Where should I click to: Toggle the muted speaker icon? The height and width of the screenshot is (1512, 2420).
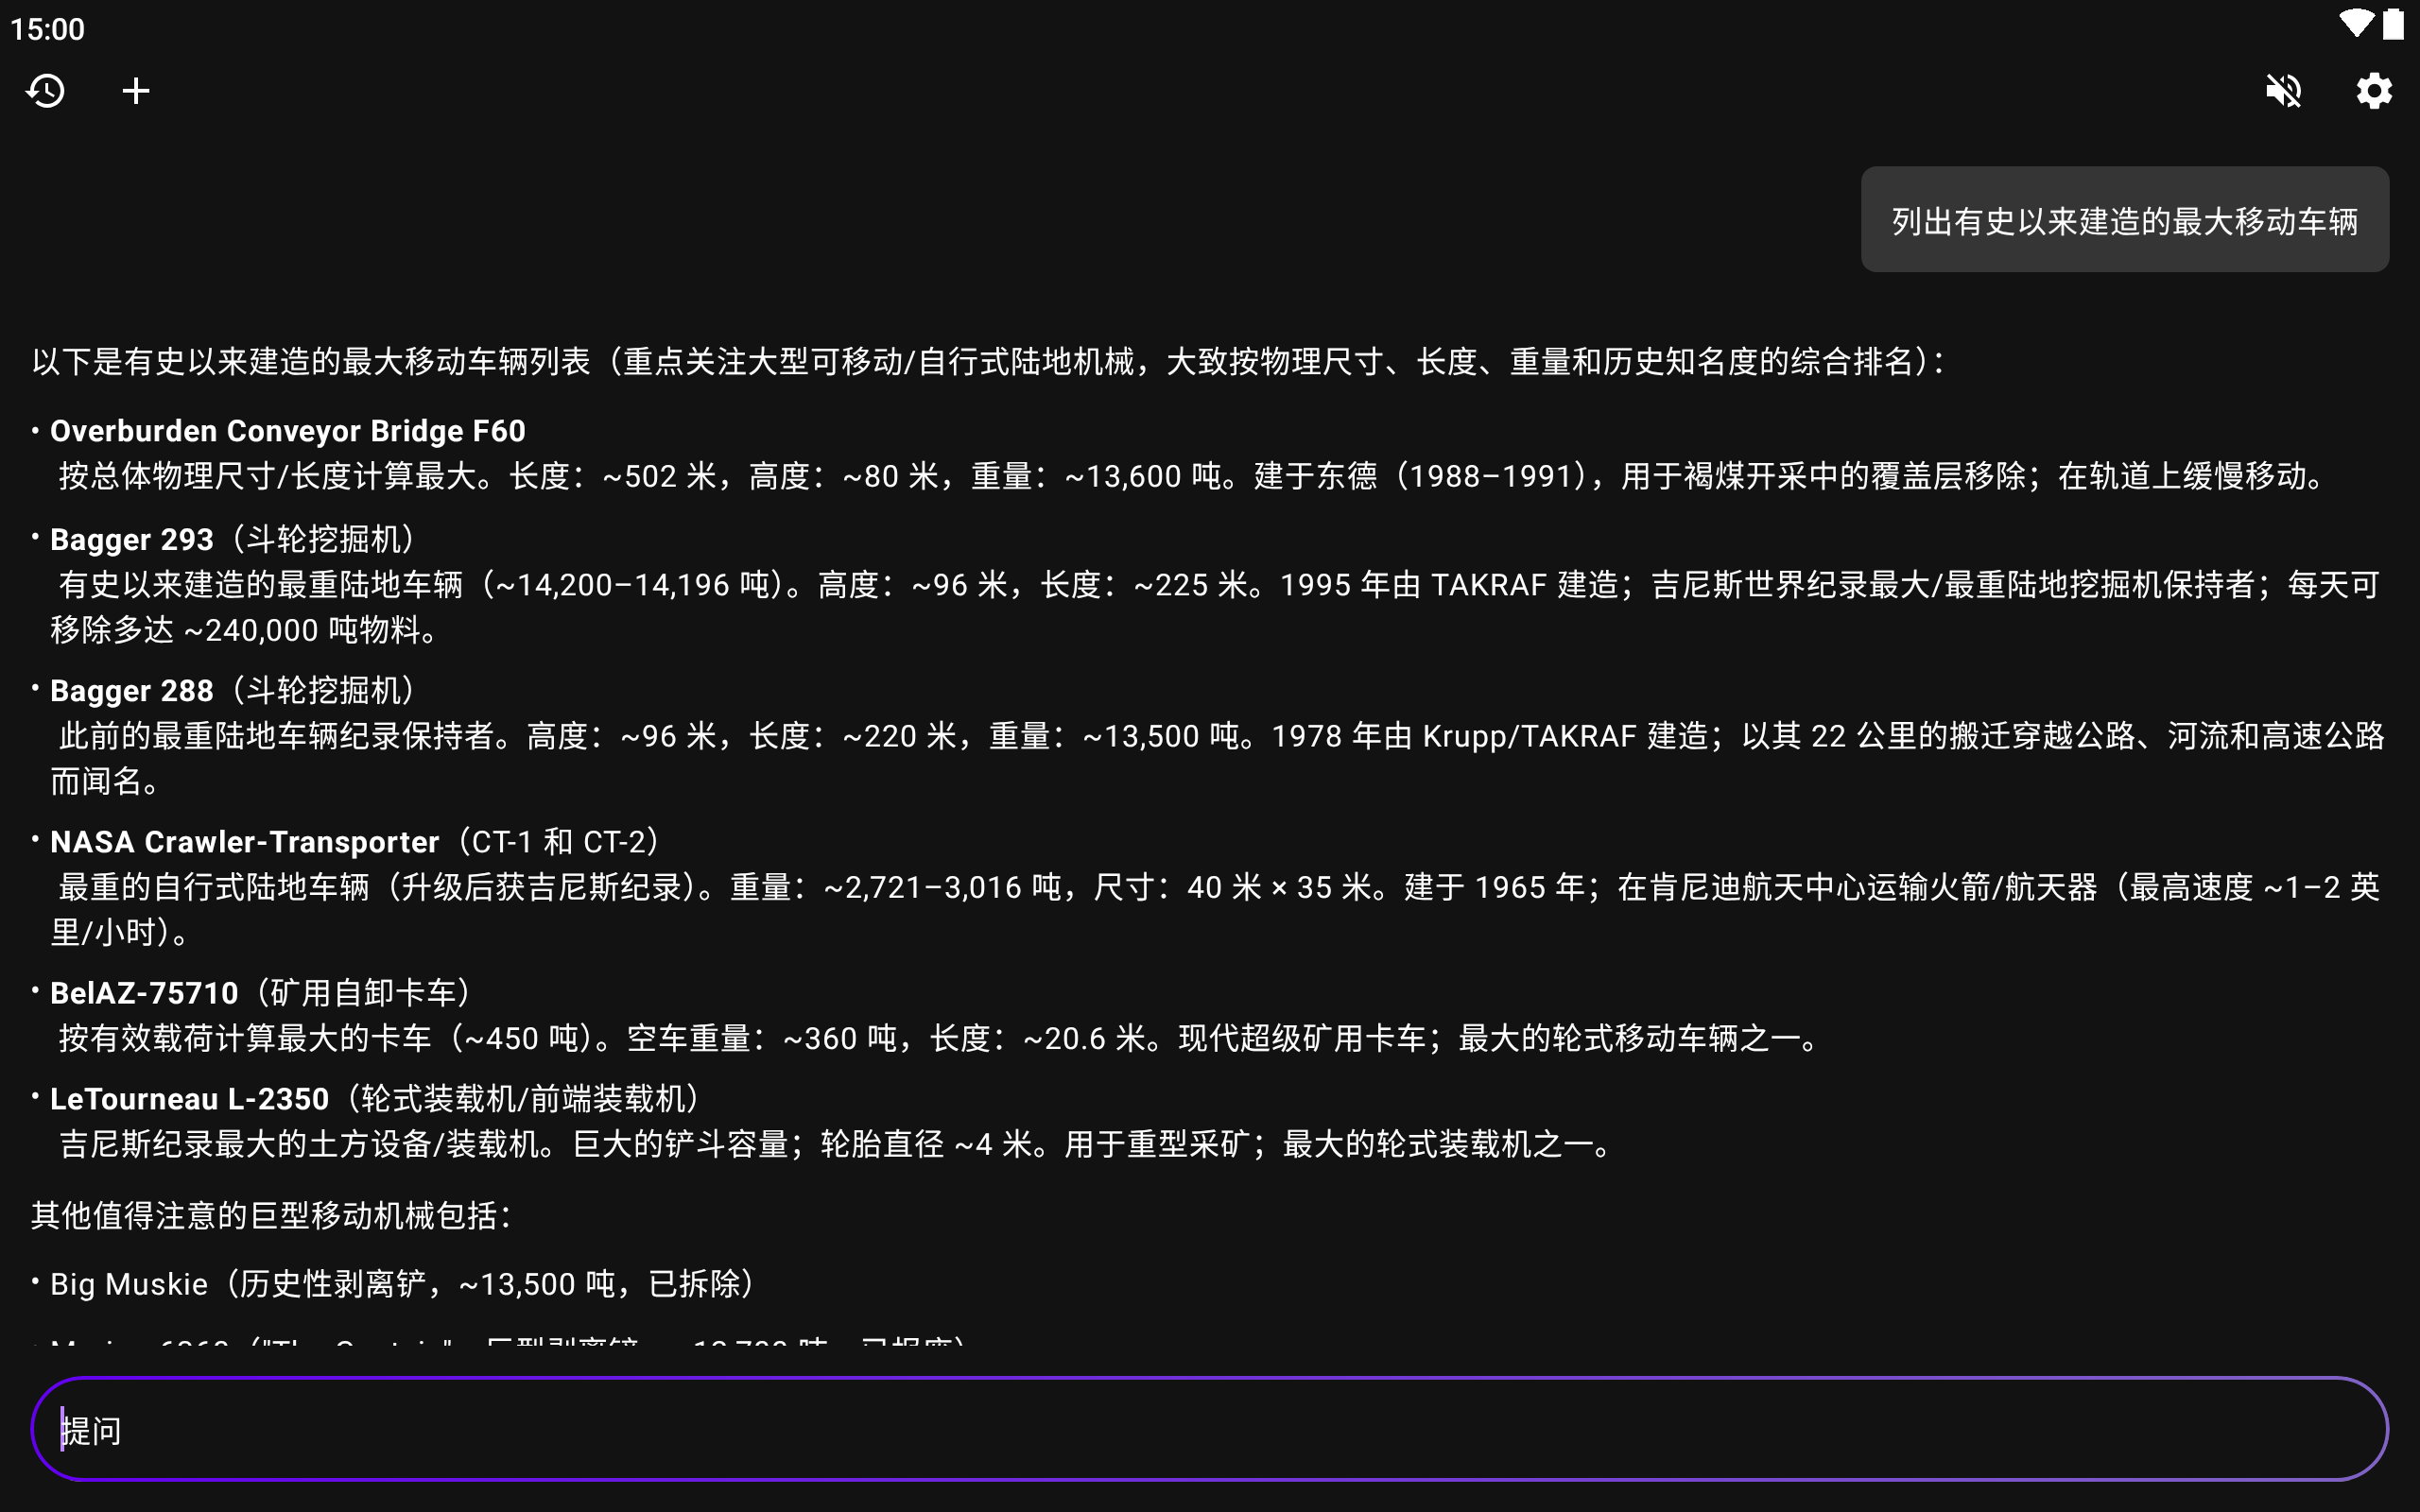pyautogui.click(x=2283, y=91)
